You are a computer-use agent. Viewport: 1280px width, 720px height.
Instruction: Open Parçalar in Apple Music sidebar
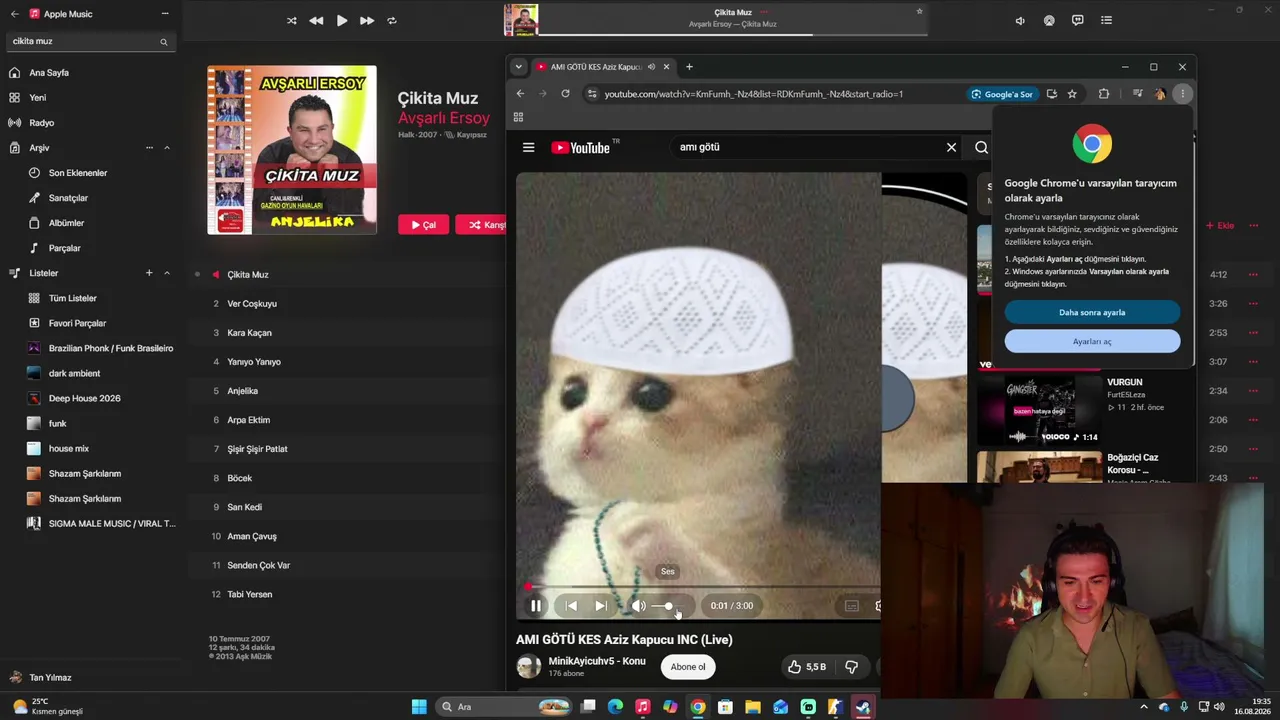coord(64,248)
